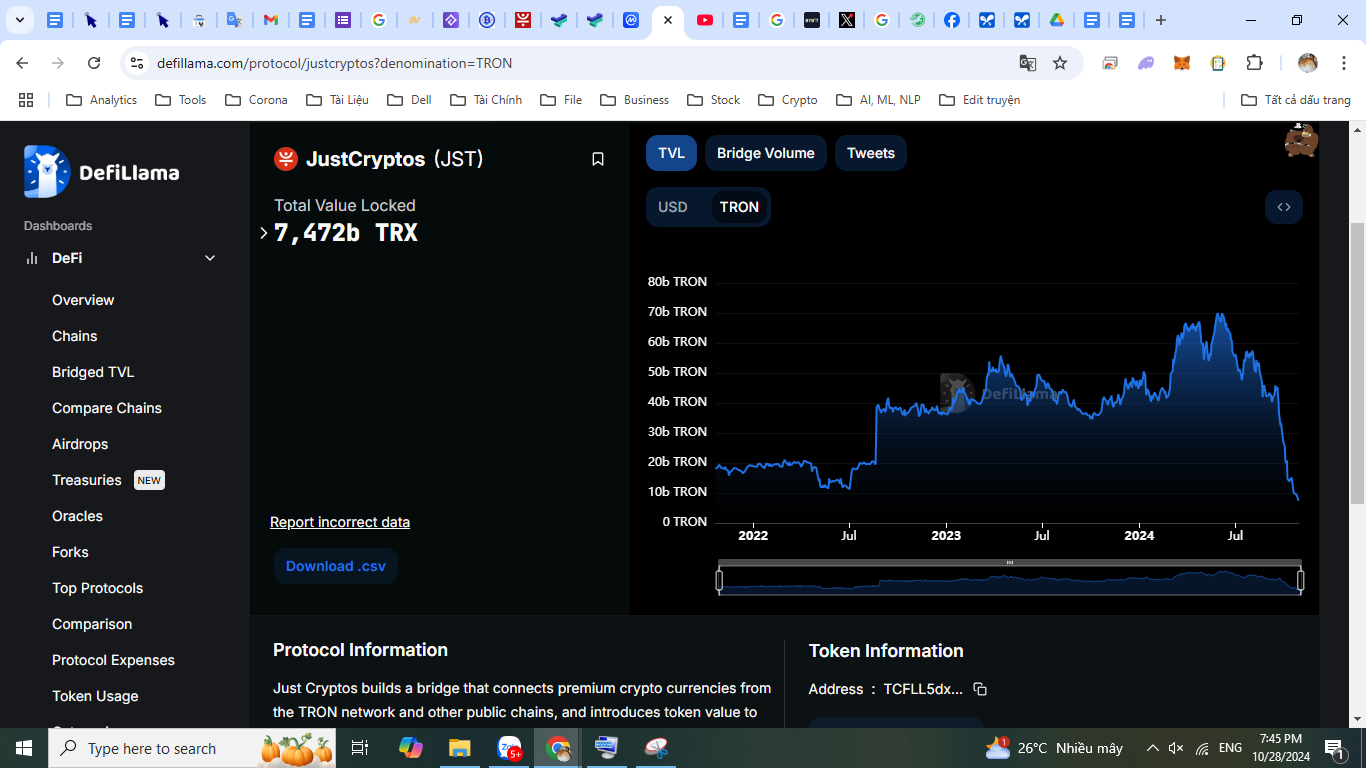Open the Tất cả dấu trang folder
1366x768 pixels.
[1296, 100]
